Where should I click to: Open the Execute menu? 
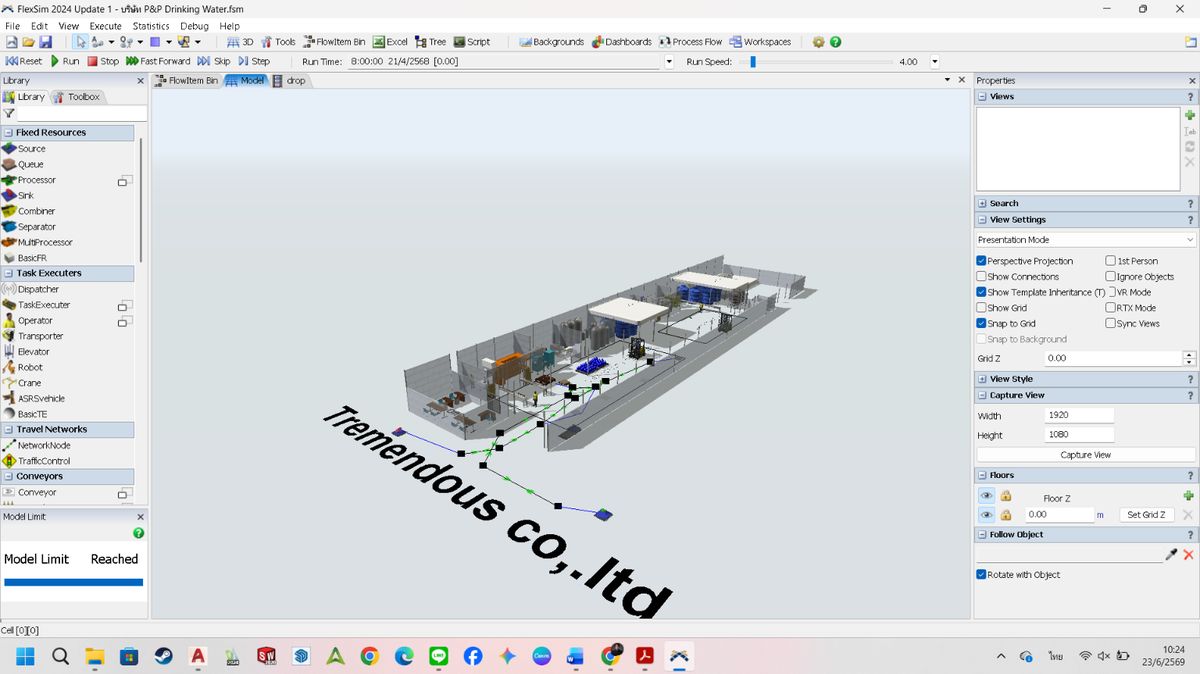point(105,26)
